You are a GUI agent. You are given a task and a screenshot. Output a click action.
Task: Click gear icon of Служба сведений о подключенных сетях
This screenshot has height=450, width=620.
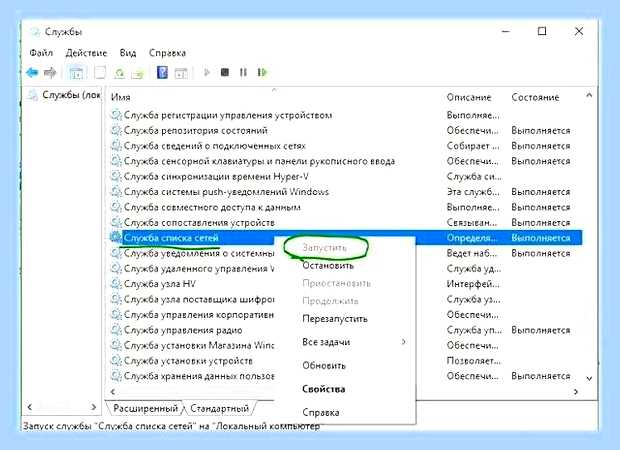[x=116, y=146]
